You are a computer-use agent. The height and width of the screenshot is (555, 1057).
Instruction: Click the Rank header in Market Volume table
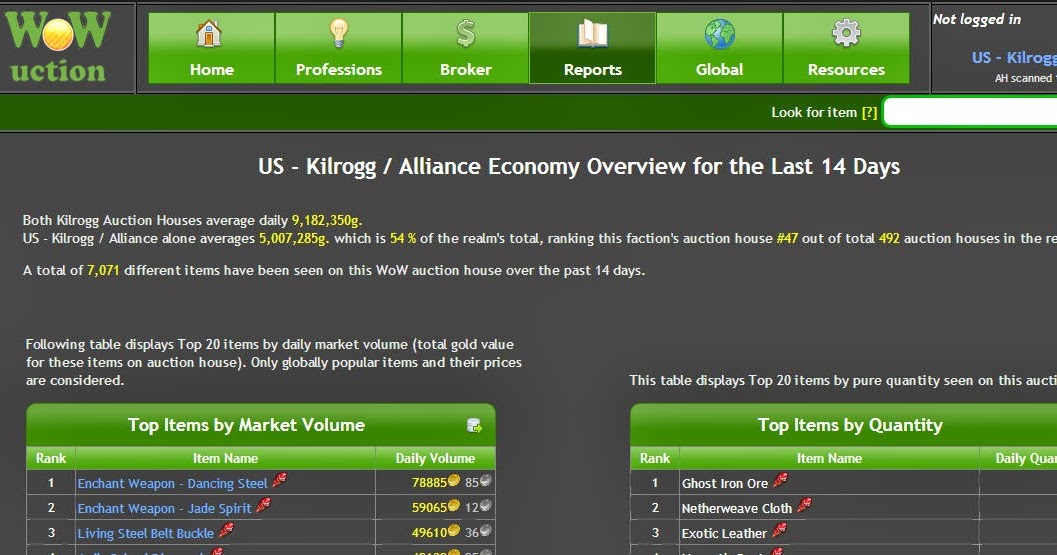[51, 459]
